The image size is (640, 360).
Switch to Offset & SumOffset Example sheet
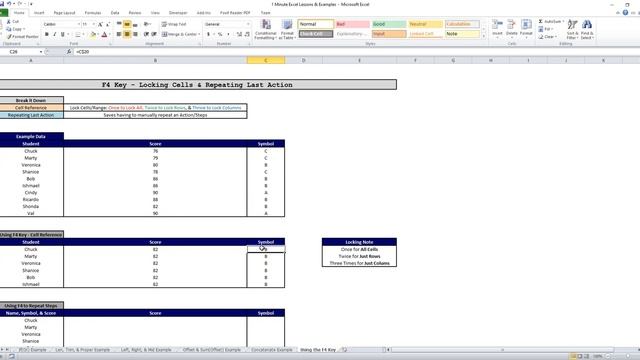click(x=211, y=350)
